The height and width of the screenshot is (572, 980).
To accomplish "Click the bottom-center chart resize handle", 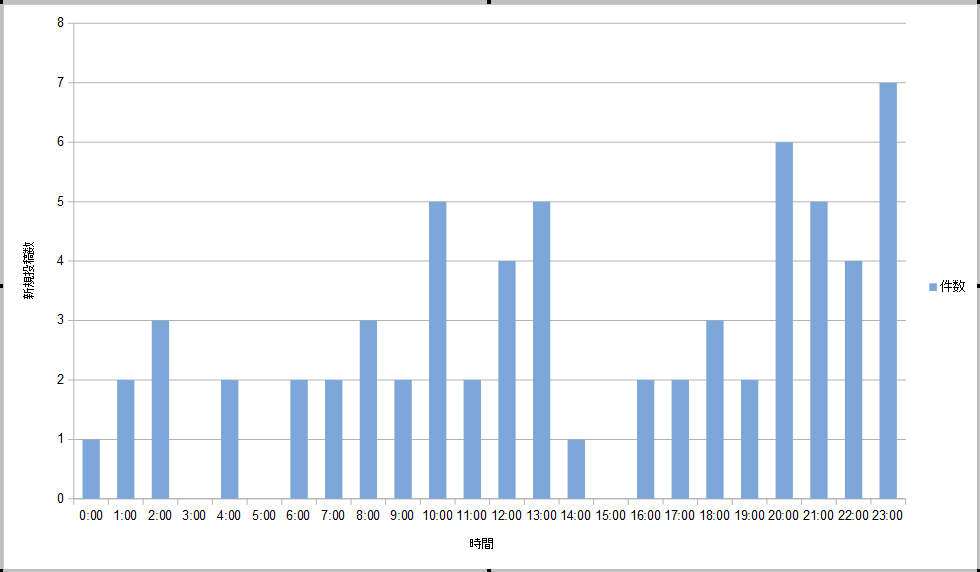I will [490, 569].
